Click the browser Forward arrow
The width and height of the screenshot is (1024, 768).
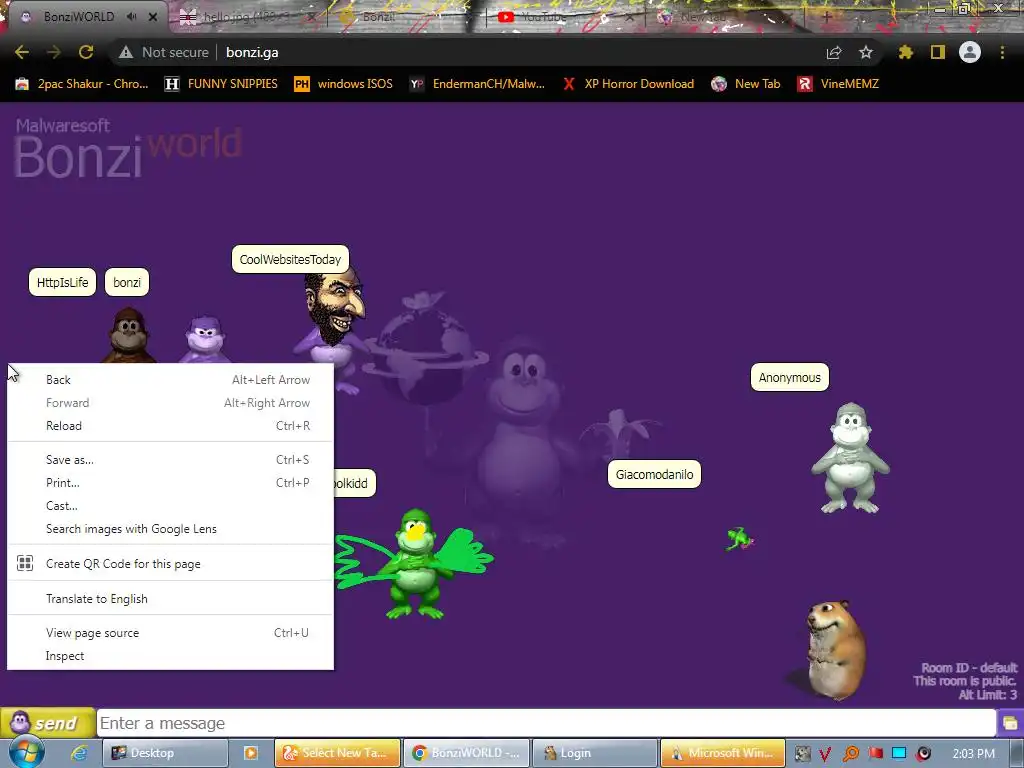tap(54, 52)
